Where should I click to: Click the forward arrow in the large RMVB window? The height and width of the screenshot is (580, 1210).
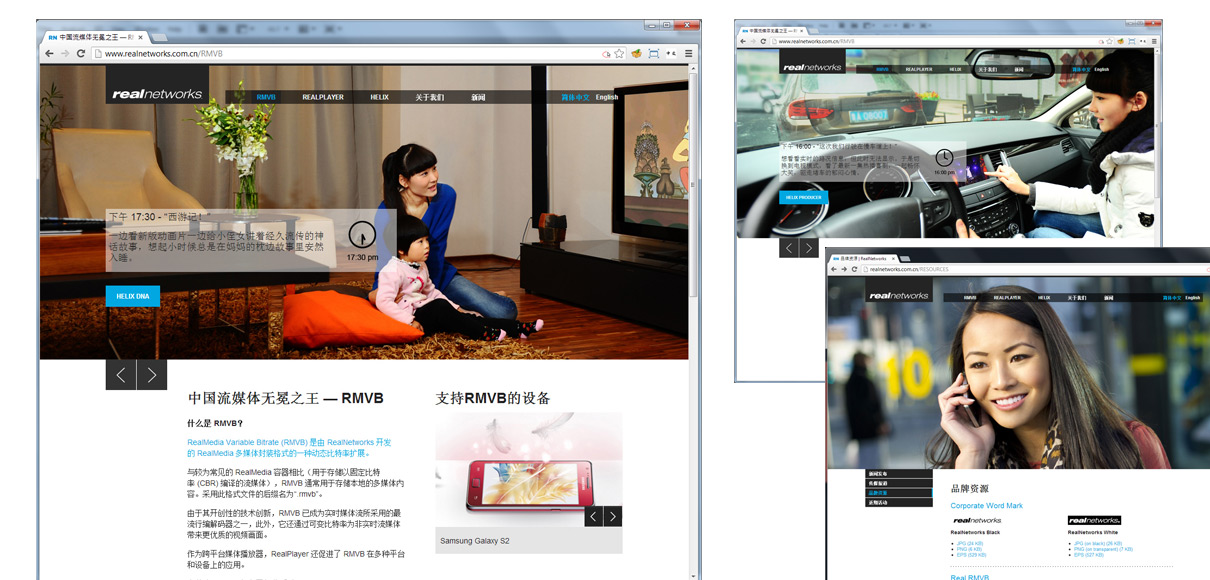pos(64,53)
